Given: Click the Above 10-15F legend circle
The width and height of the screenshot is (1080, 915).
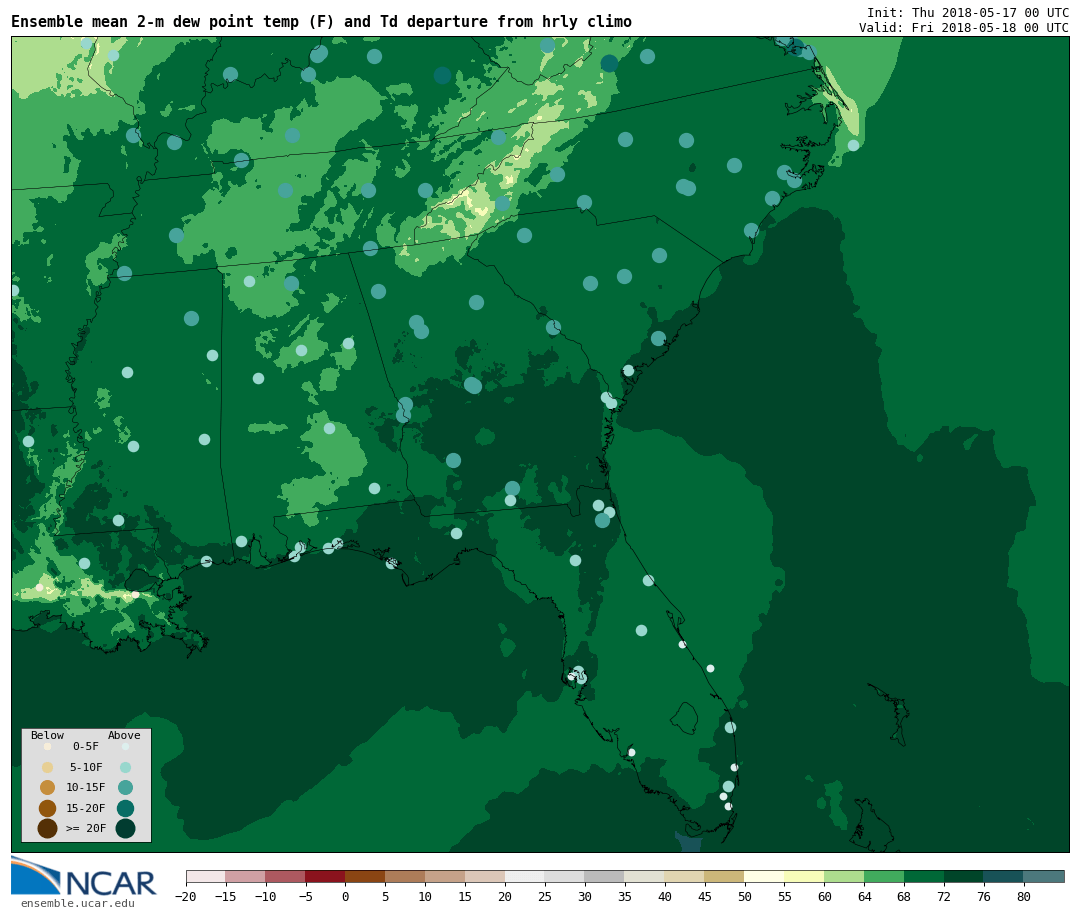Looking at the screenshot, I should (125, 788).
